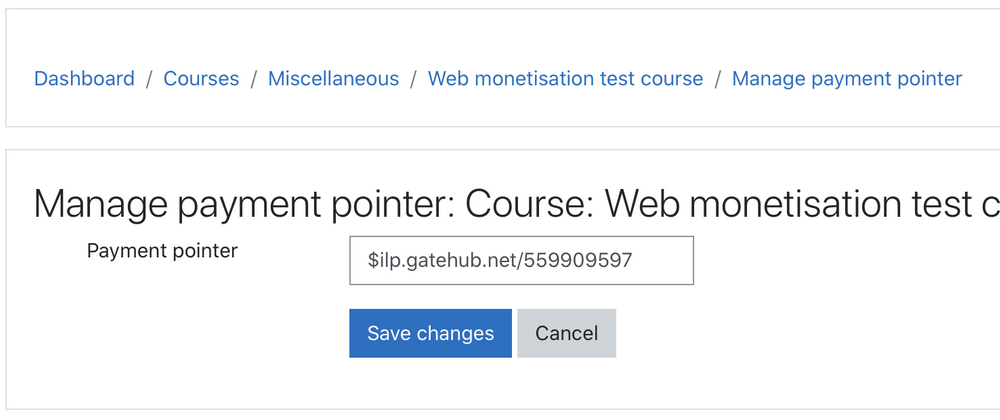Viewport: 1000px width, 420px height.
Task: Click the slash separator after Miscellaneous
Action: coord(413,79)
